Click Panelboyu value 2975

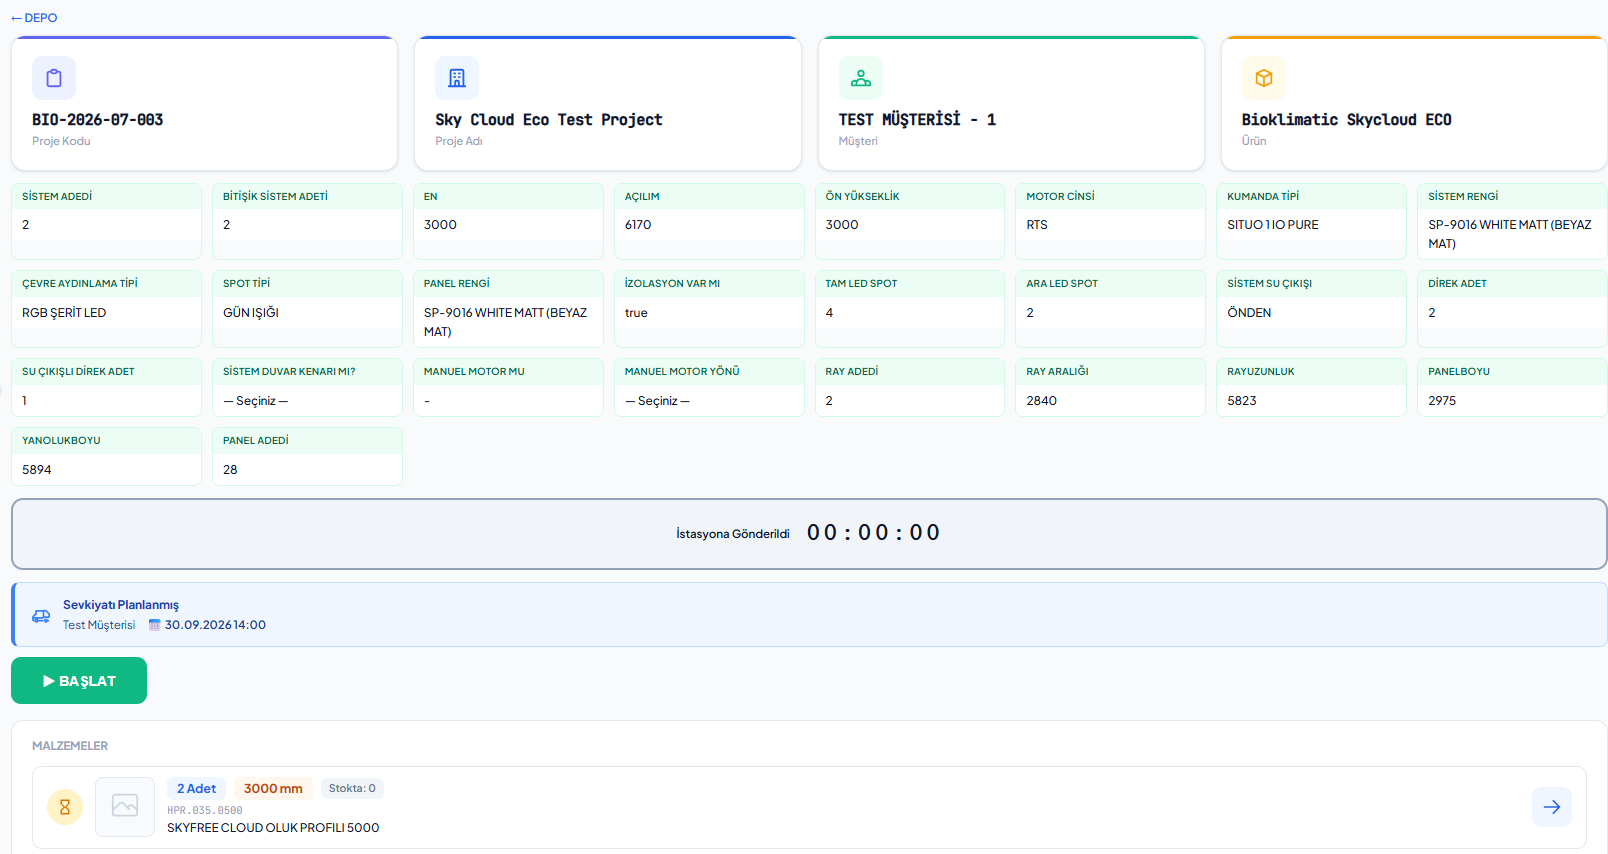pos(1442,401)
